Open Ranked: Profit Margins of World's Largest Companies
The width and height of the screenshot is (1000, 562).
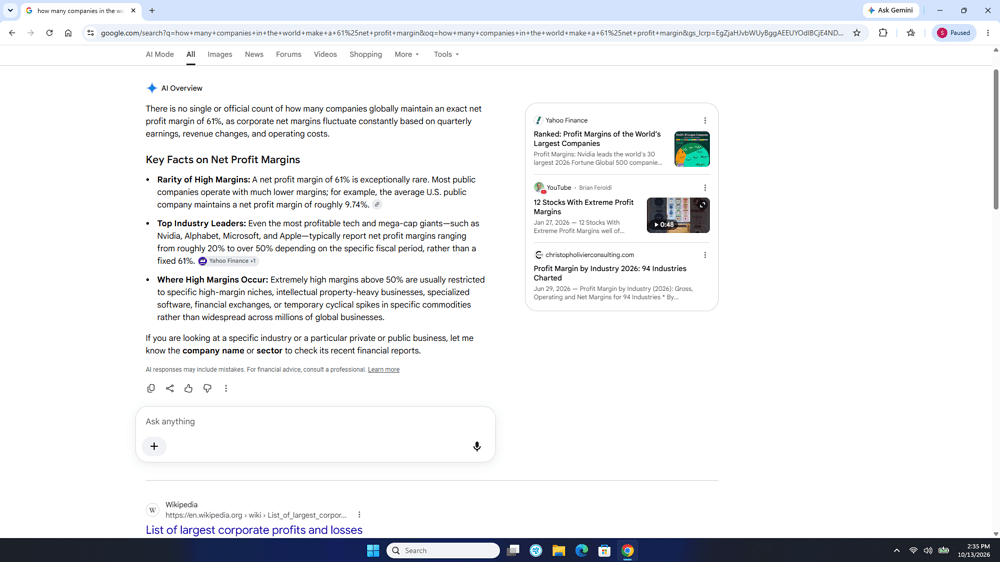pyautogui.click(x=597, y=139)
